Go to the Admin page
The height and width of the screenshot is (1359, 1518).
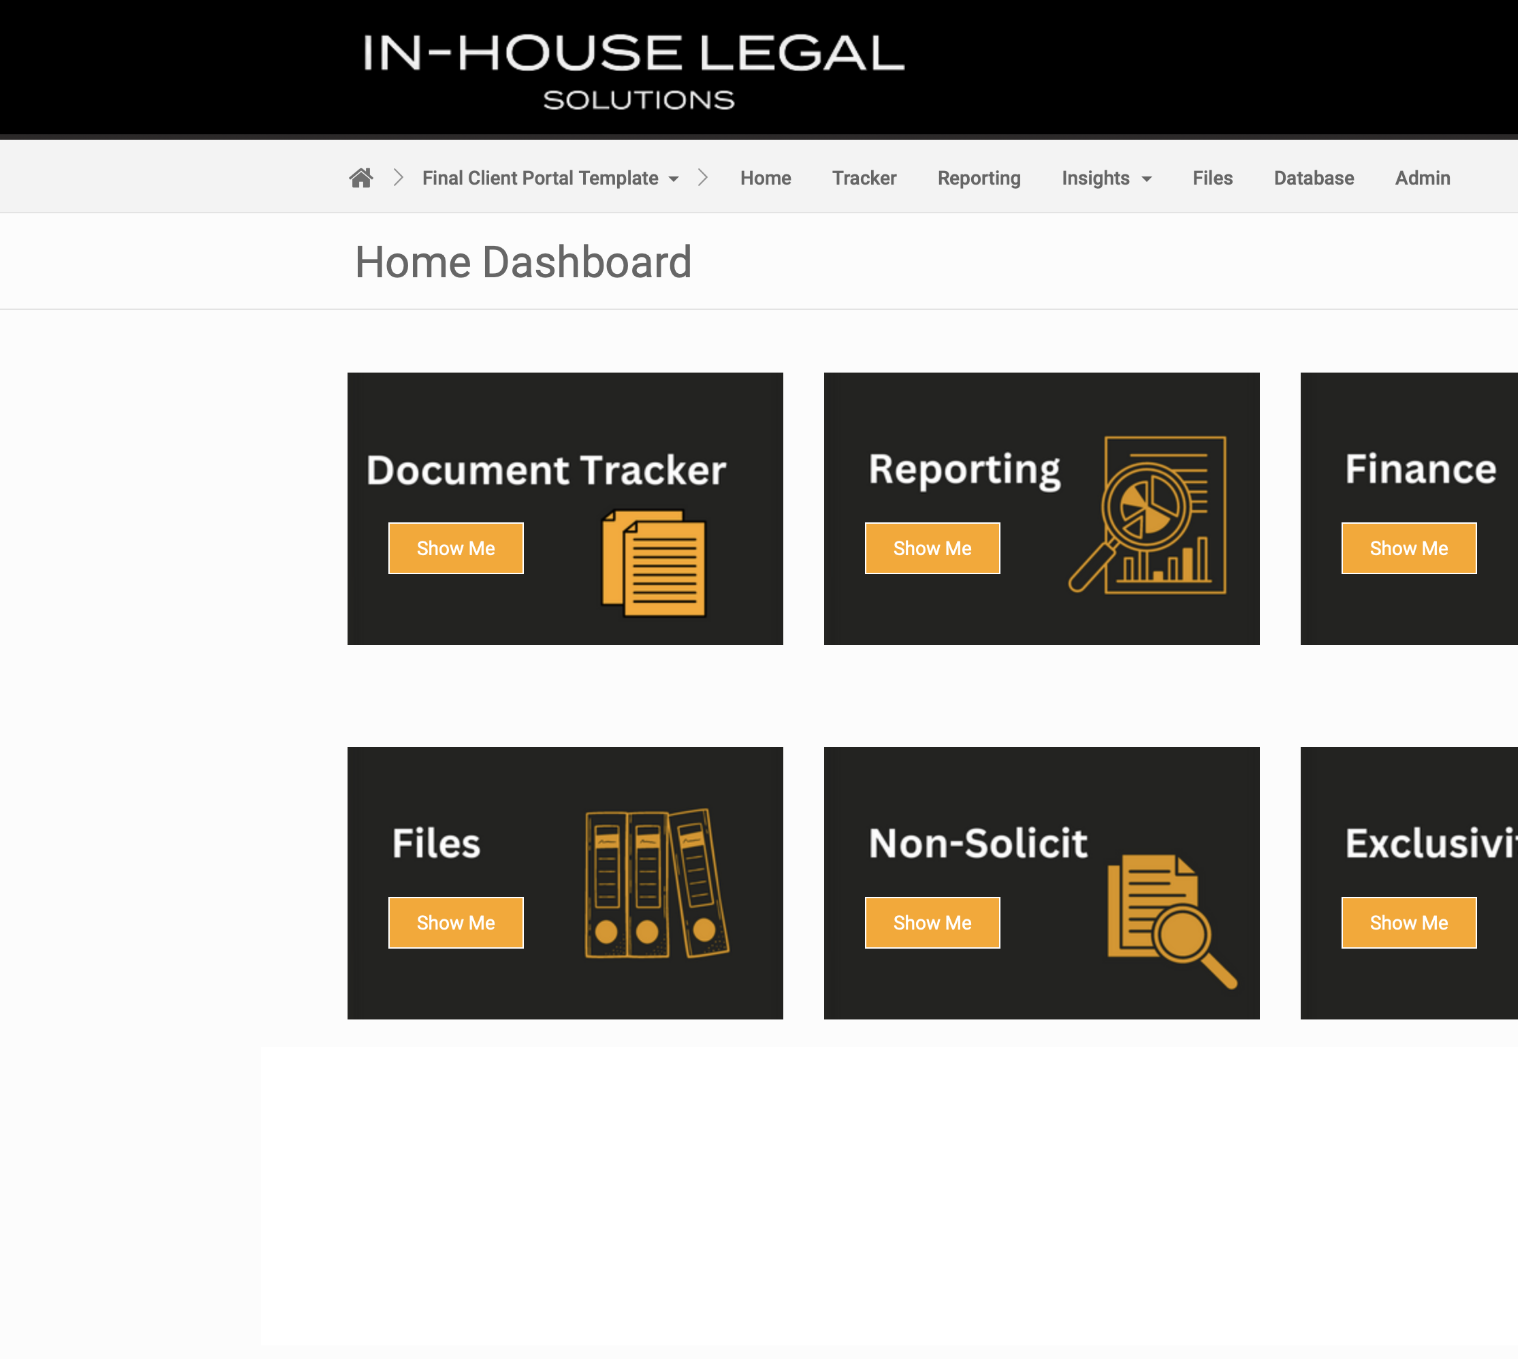(1422, 178)
